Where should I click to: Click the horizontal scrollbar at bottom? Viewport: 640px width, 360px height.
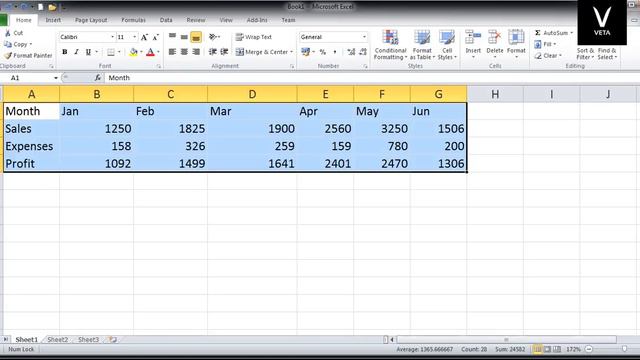point(506,340)
